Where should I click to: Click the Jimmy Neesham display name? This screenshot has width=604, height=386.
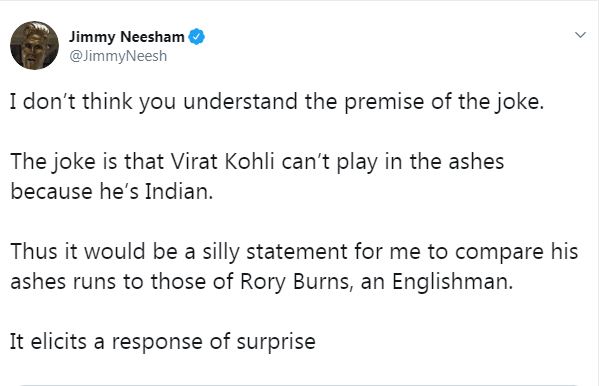(127, 37)
